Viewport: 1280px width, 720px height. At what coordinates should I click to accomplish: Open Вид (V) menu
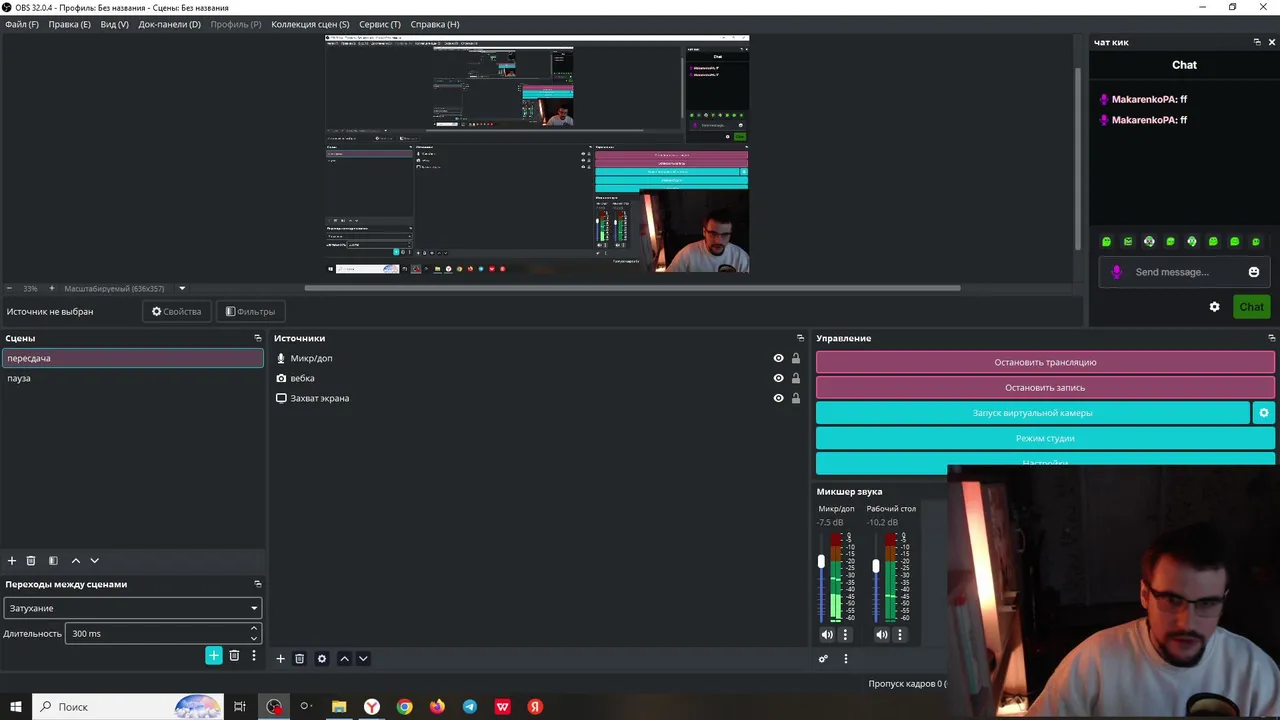[x=114, y=24]
